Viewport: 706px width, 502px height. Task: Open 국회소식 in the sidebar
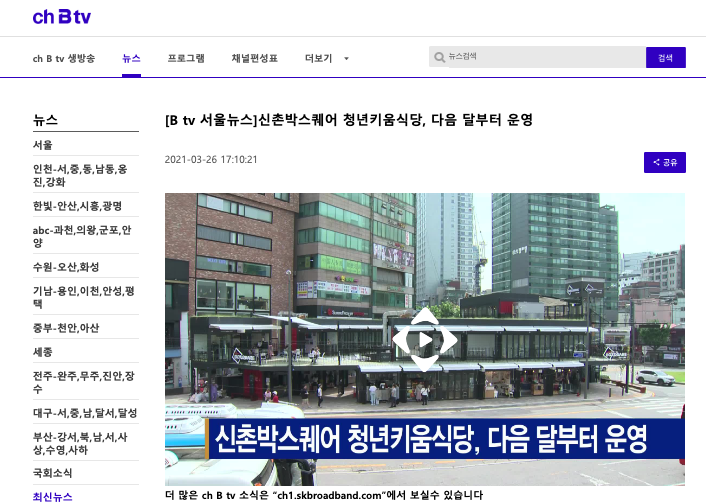(86, 473)
